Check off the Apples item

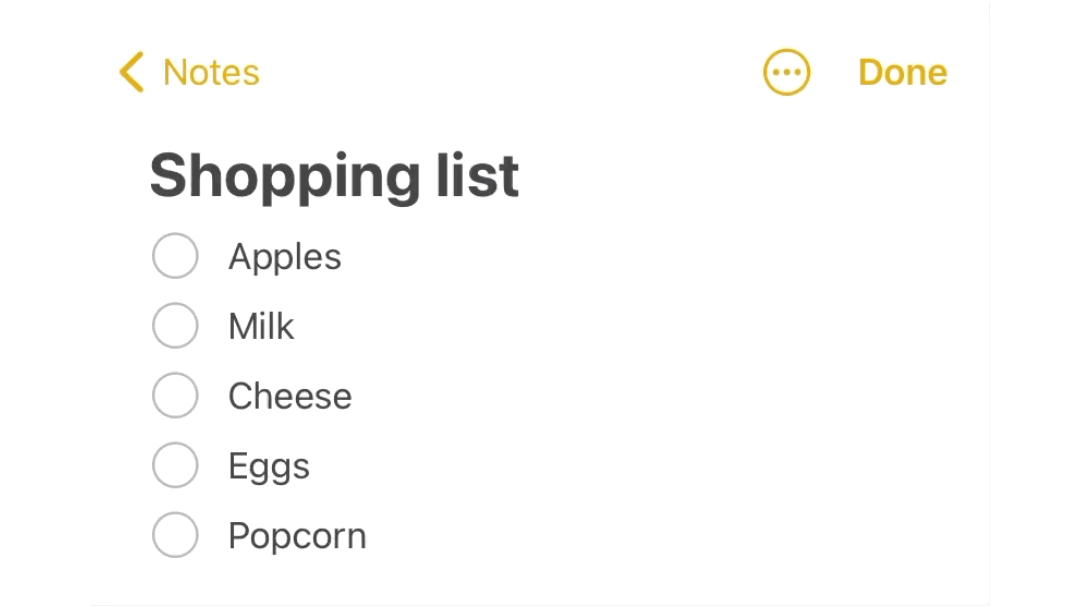point(175,256)
